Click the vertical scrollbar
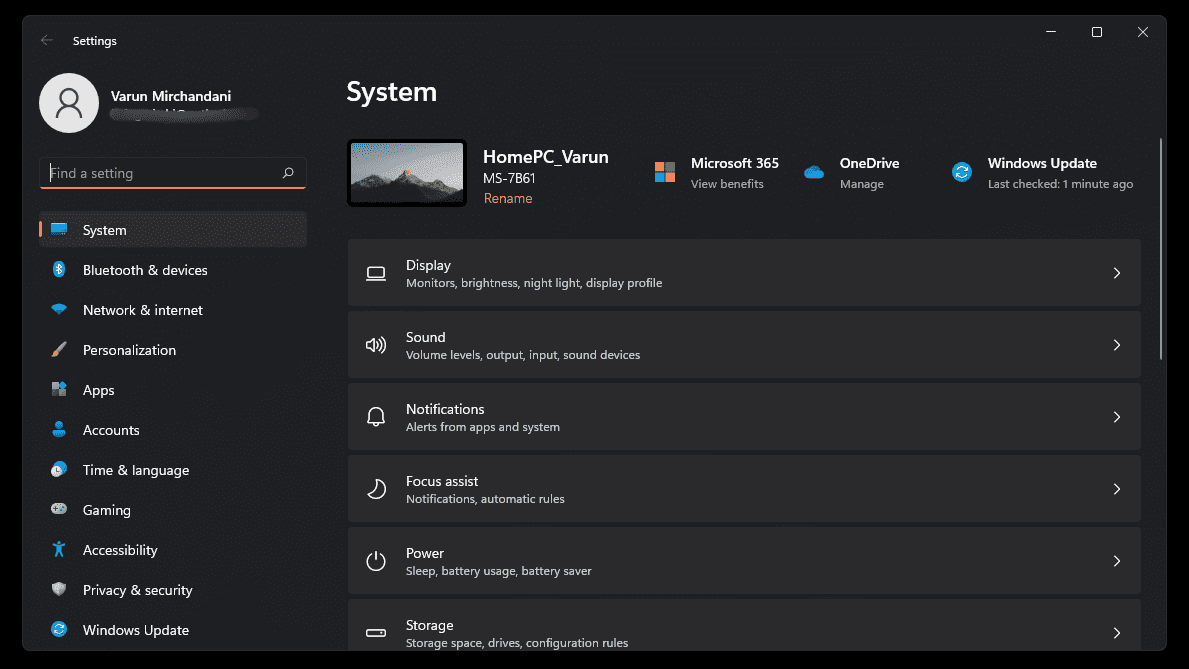 [x=1160, y=249]
